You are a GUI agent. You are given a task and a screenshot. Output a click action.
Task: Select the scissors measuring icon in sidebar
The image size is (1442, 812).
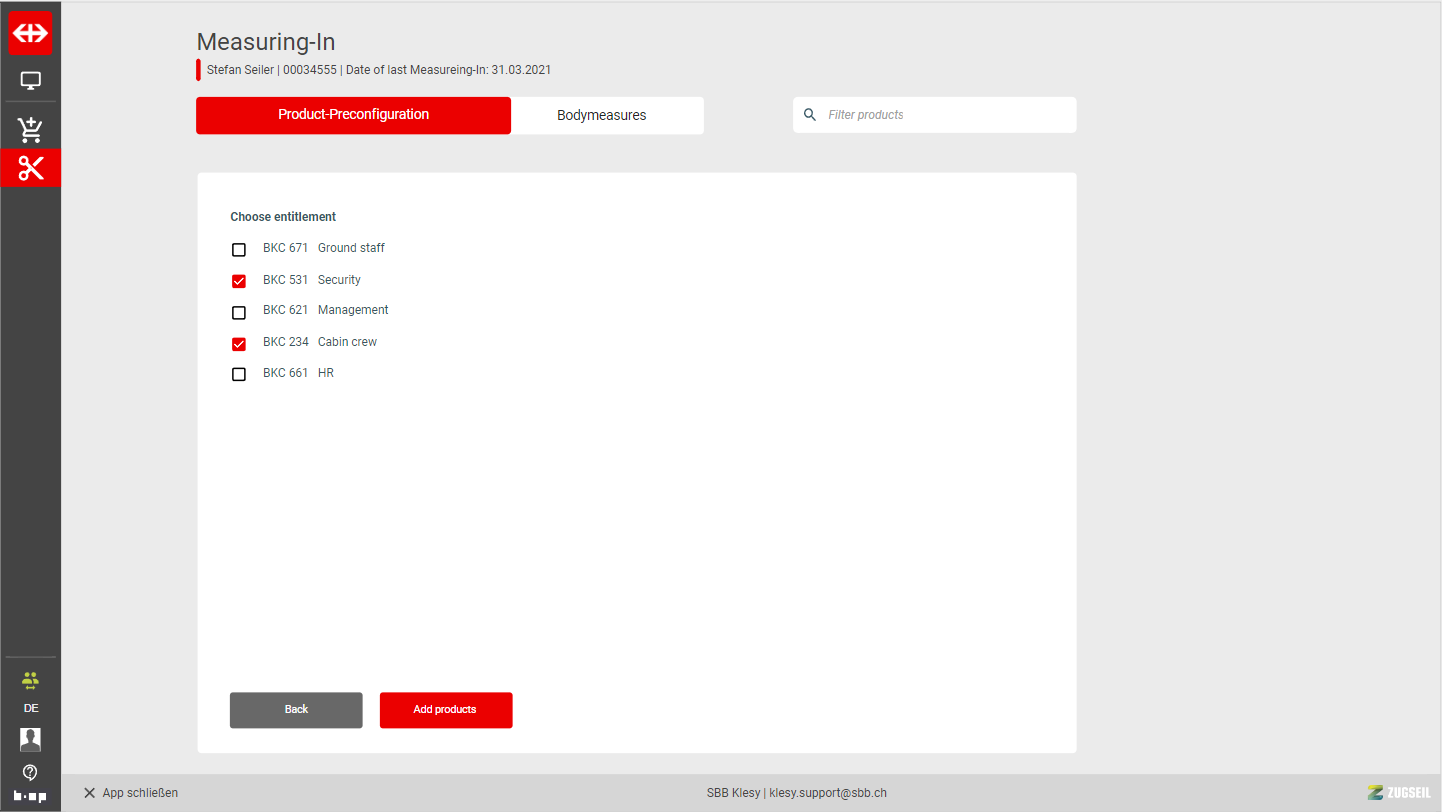[x=30, y=168]
